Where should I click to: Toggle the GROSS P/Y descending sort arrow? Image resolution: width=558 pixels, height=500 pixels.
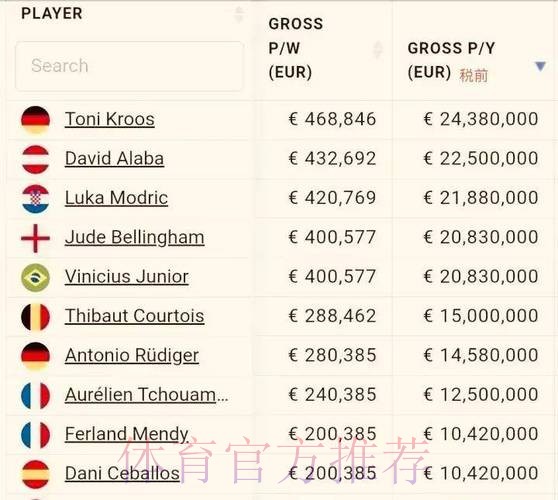(540, 66)
